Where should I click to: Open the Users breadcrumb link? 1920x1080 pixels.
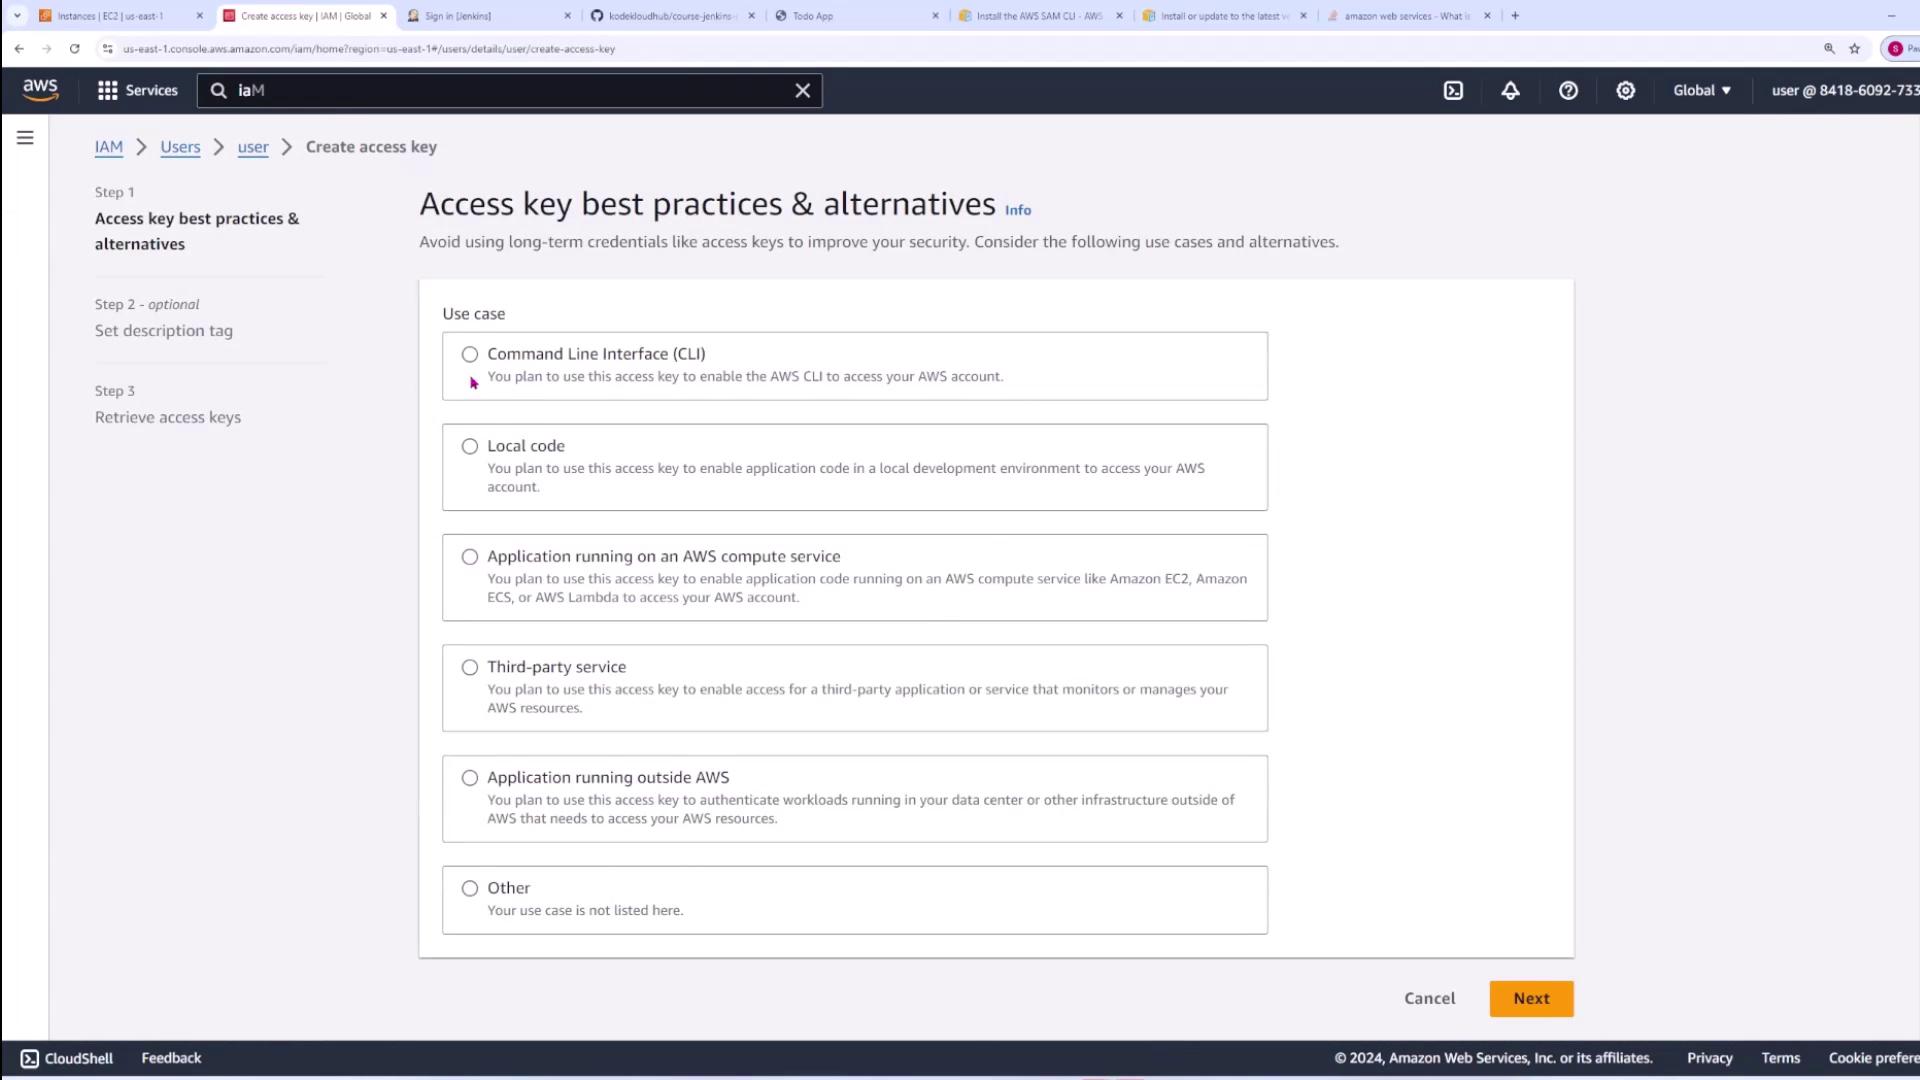pos(180,147)
